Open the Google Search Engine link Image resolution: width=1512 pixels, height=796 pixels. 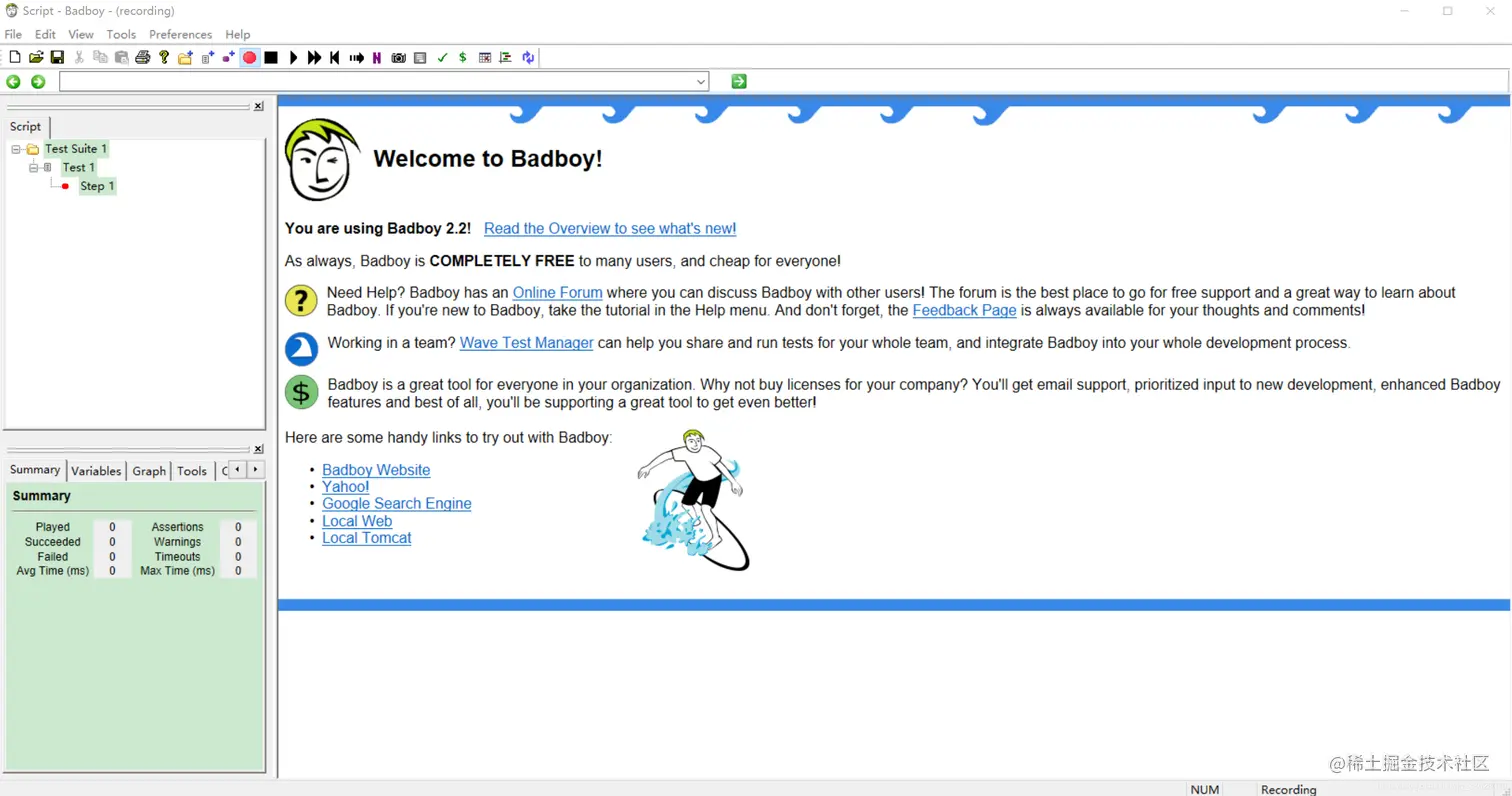pos(397,504)
